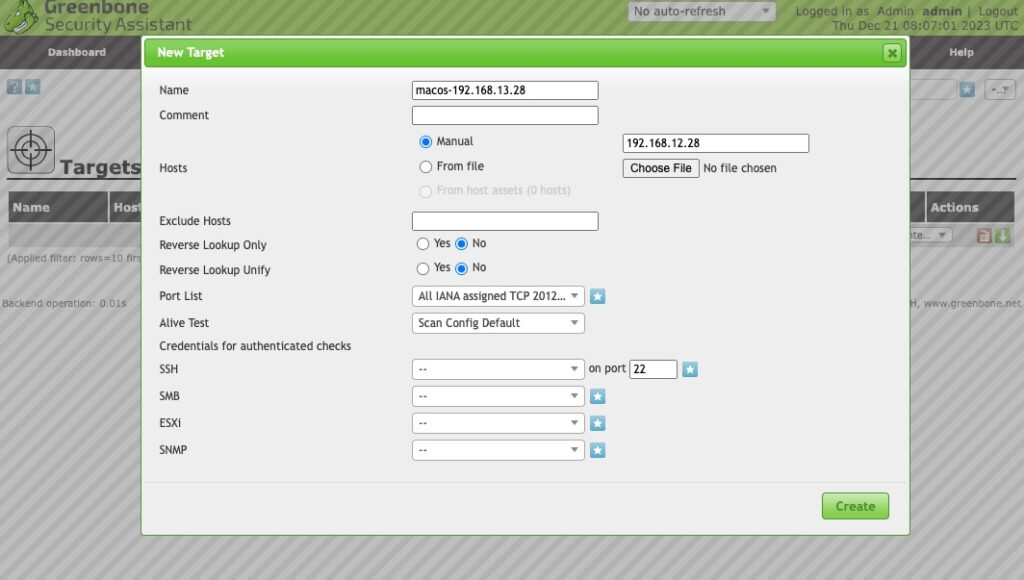Image resolution: width=1024 pixels, height=580 pixels.
Task: Click the Logout link
Action: (997, 11)
